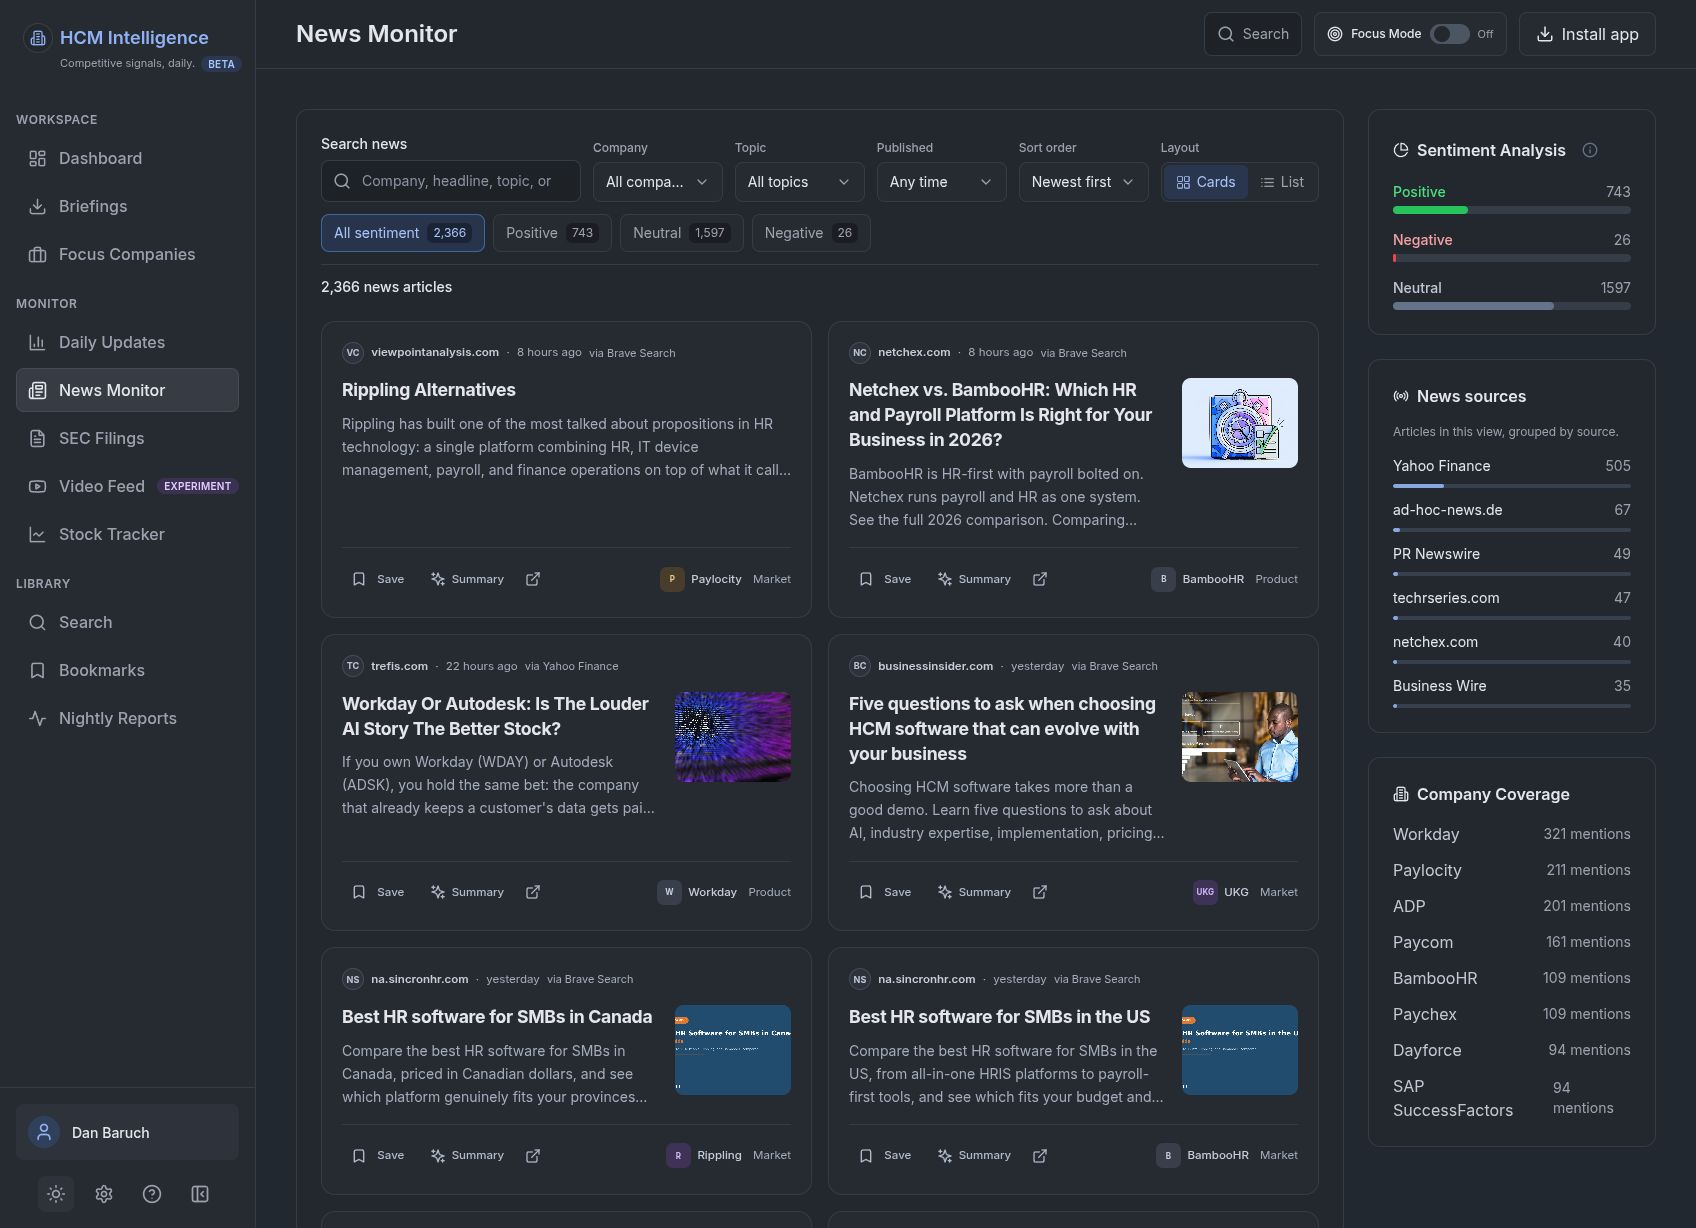This screenshot has width=1696, height=1228.
Task: Select All sentiment filter chip
Action: (x=403, y=233)
